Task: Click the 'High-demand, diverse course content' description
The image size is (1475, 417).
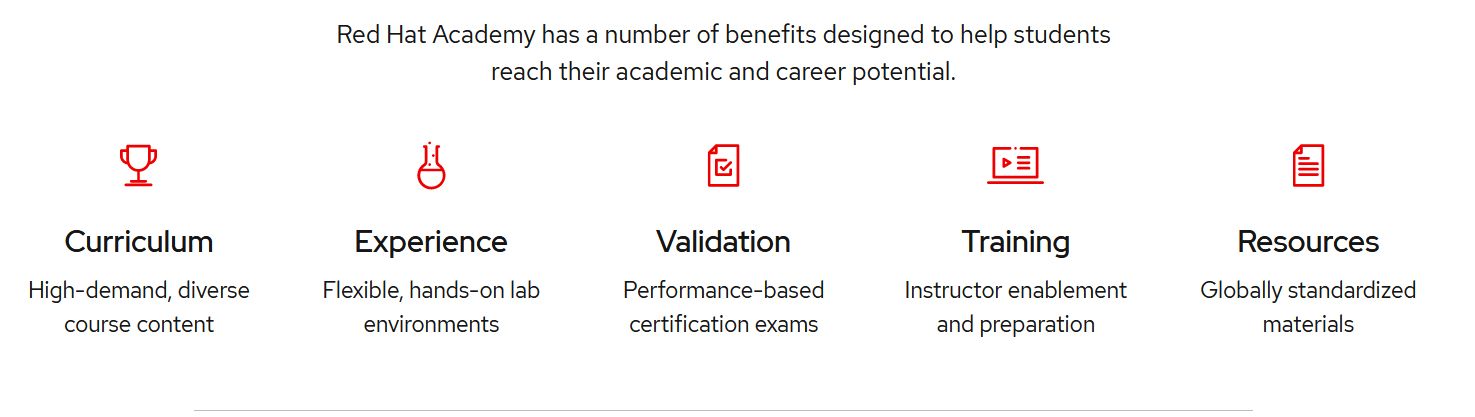Action: (139, 307)
